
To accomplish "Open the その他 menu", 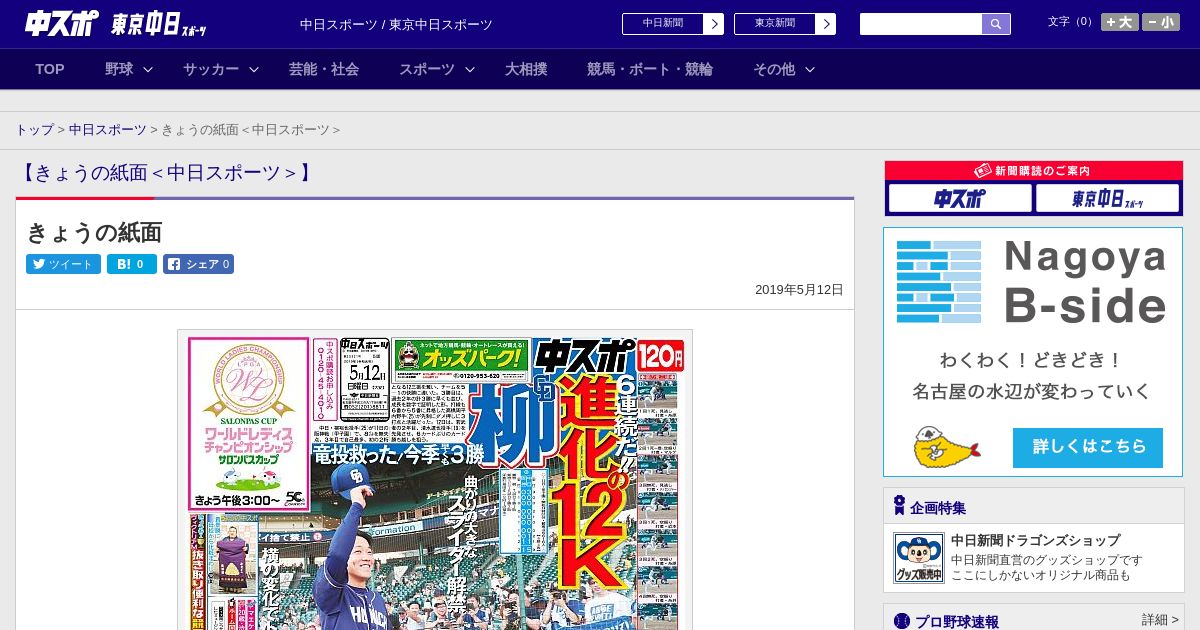I will coord(774,69).
